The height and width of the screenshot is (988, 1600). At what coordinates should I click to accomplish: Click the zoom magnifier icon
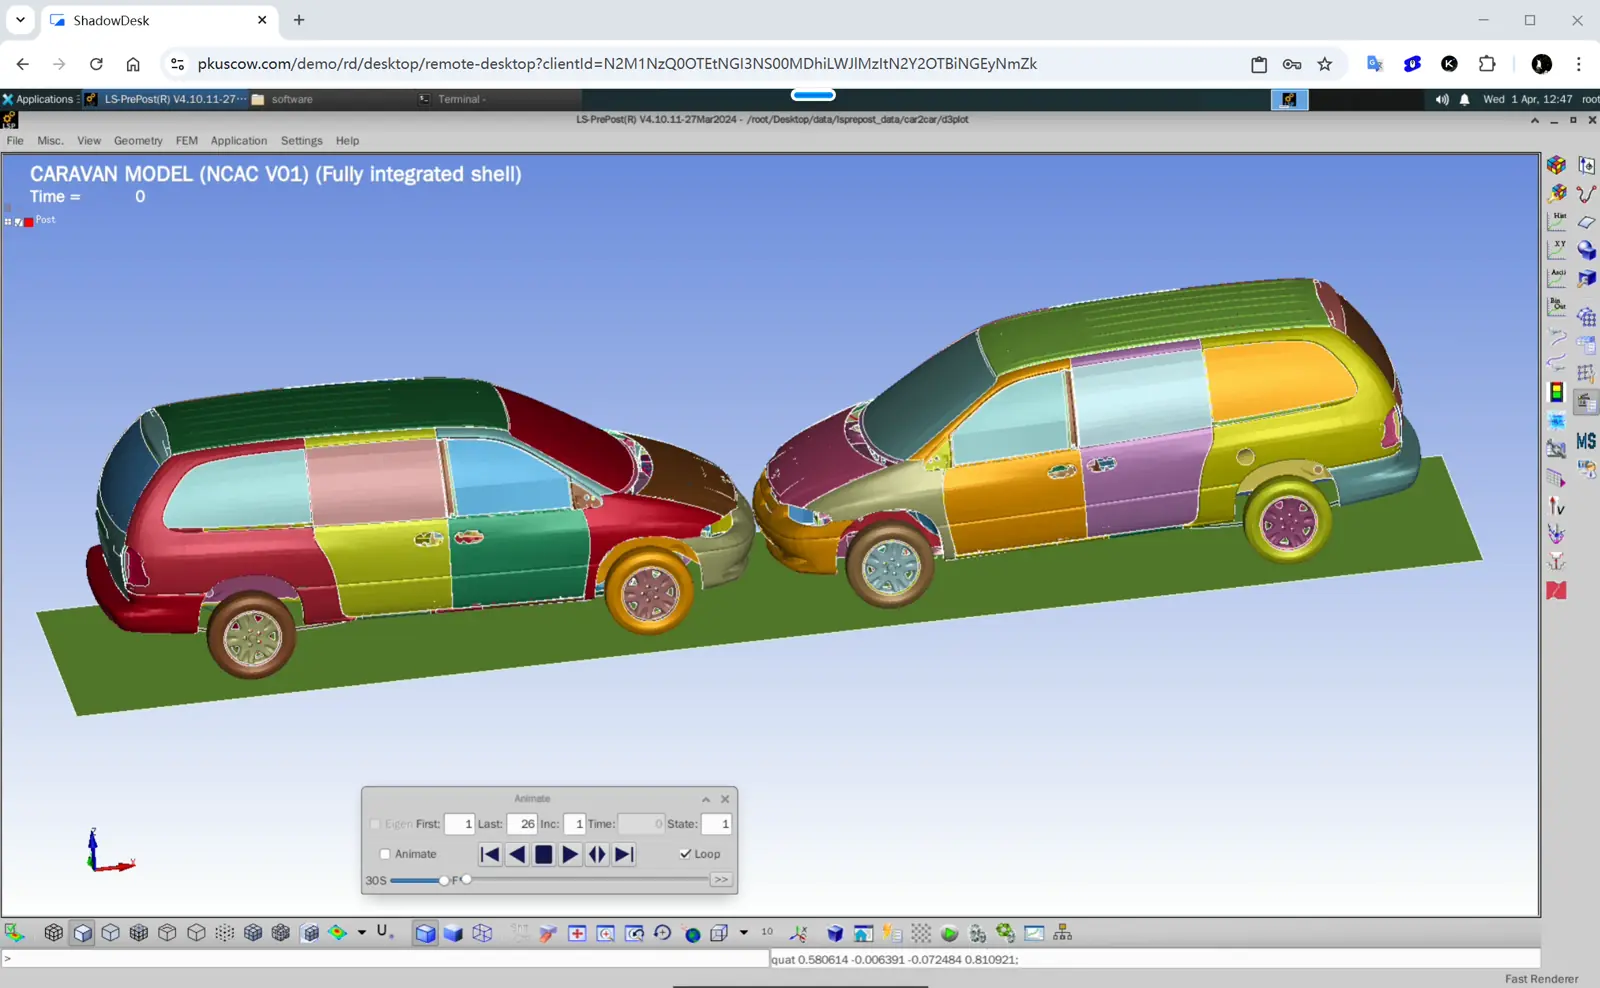(x=606, y=933)
